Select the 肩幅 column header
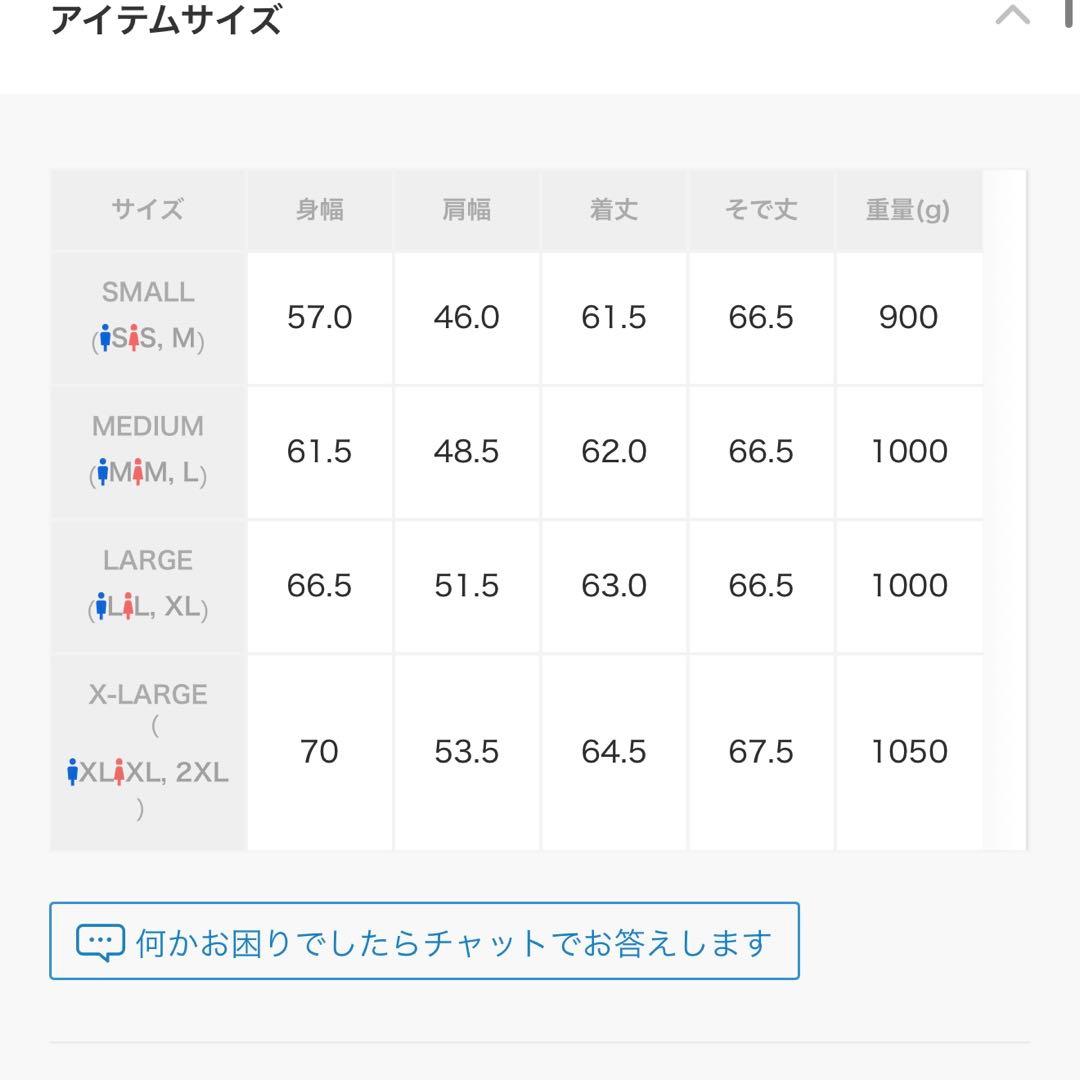 pyautogui.click(x=467, y=210)
